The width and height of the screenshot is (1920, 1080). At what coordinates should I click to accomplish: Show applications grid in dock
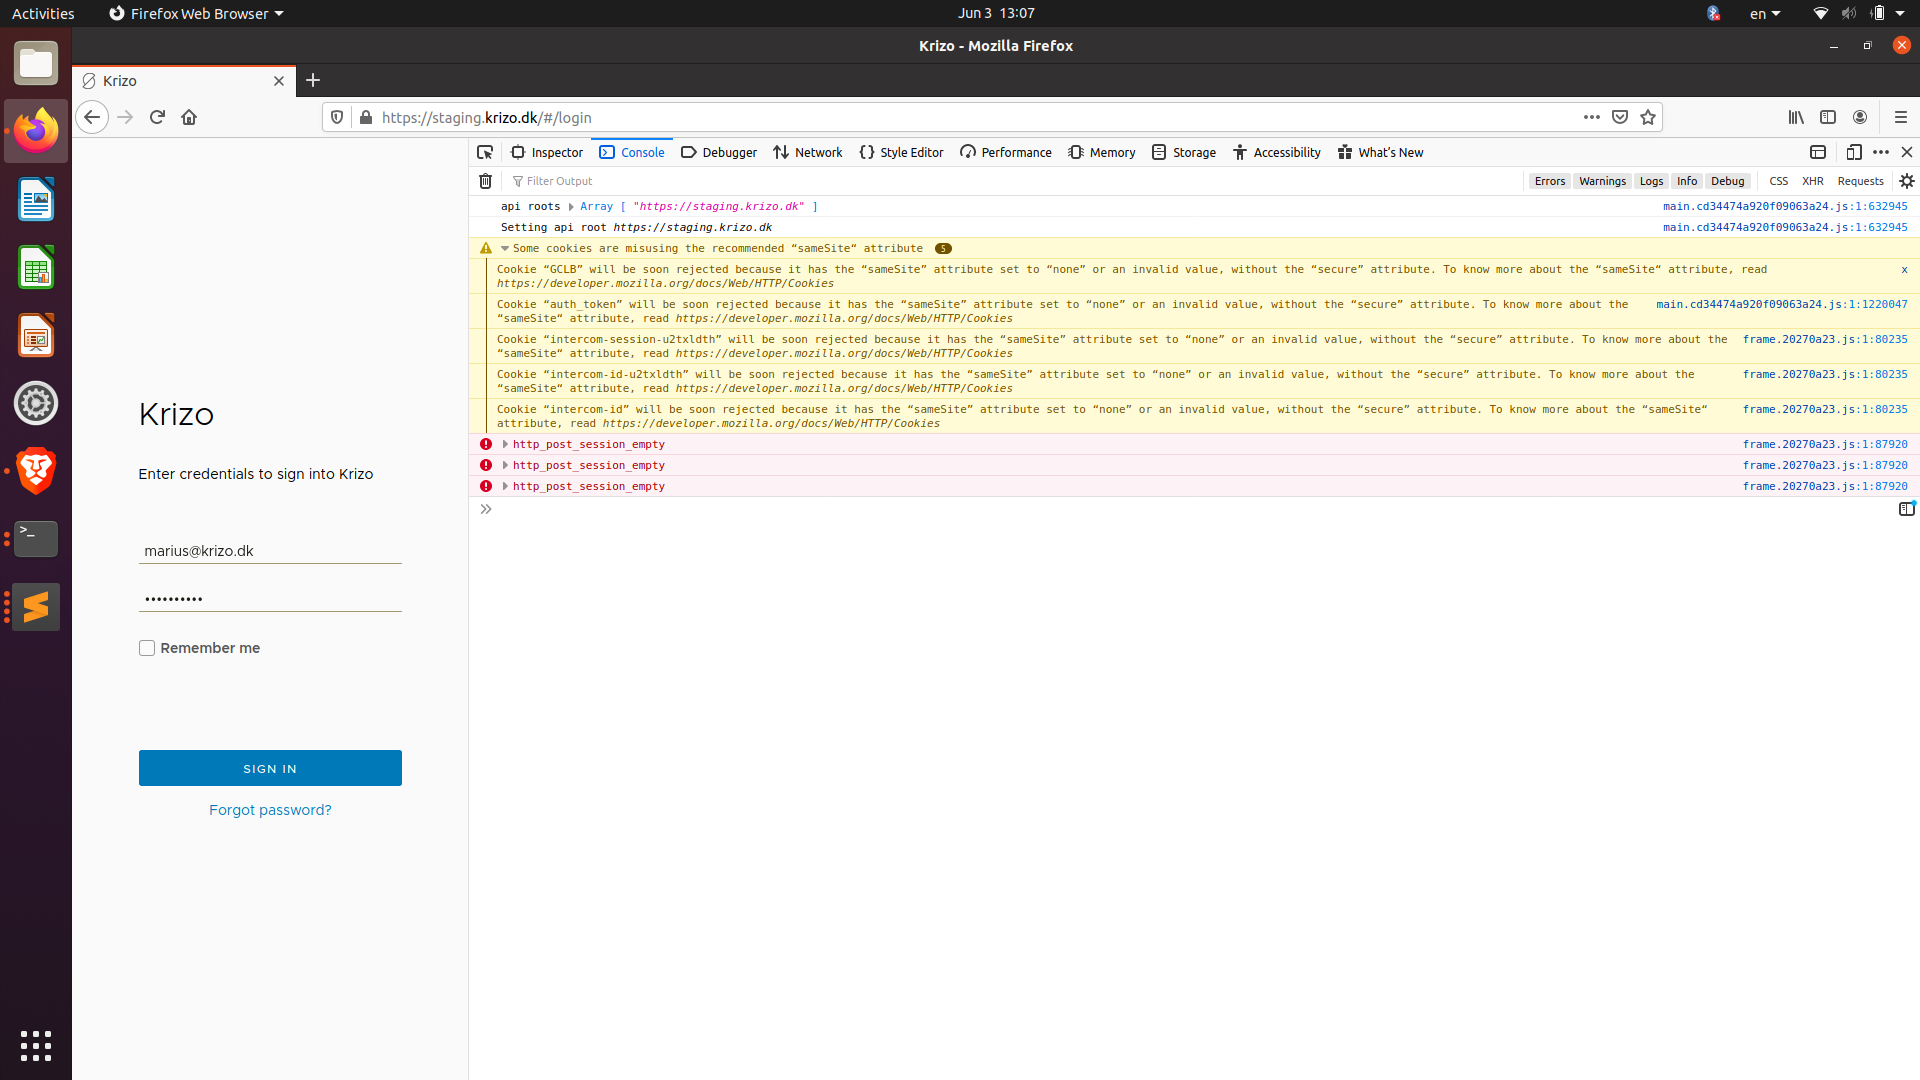pos(36,1046)
